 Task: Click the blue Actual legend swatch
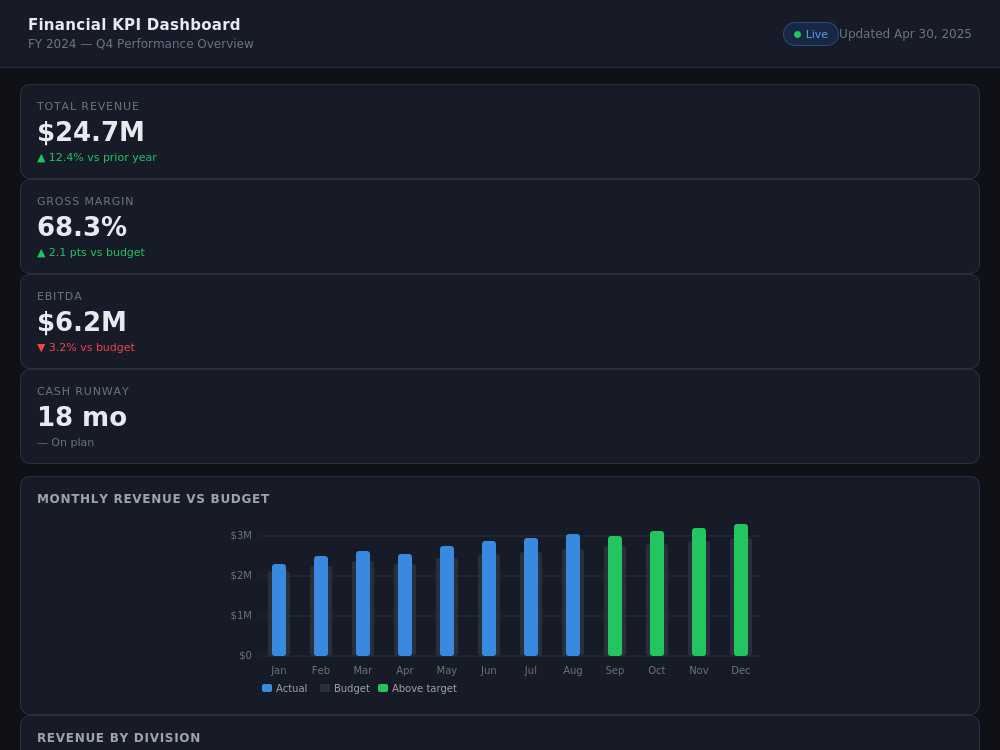point(267,688)
